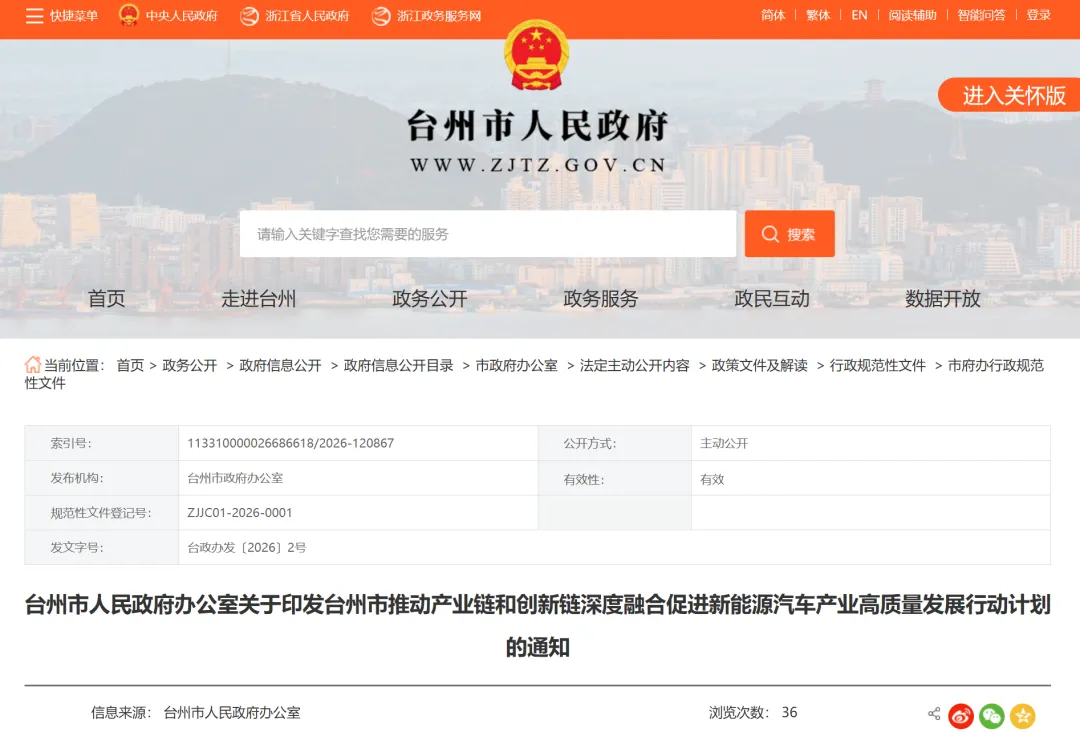This screenshot has width=1080, height=732.
Task: Click the keyword search input field
Action: tap(487, 234)
